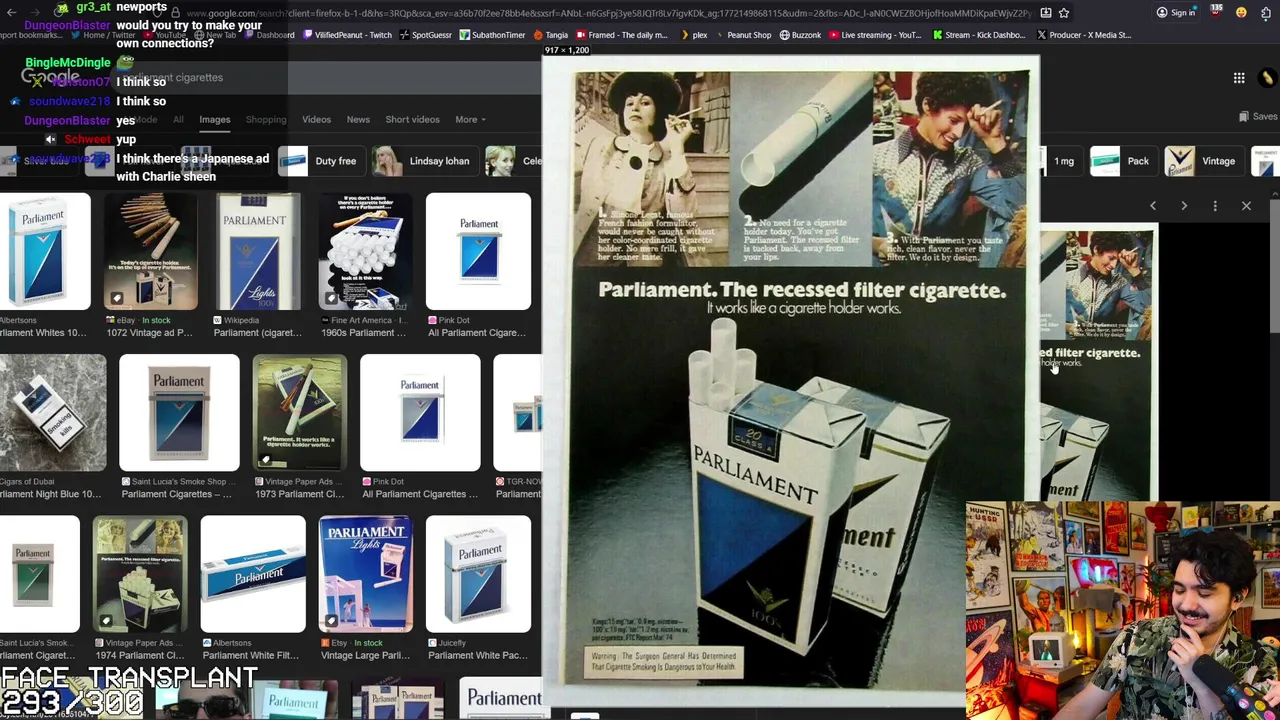
Task: Select the Images tab
Action: point(214,120)
